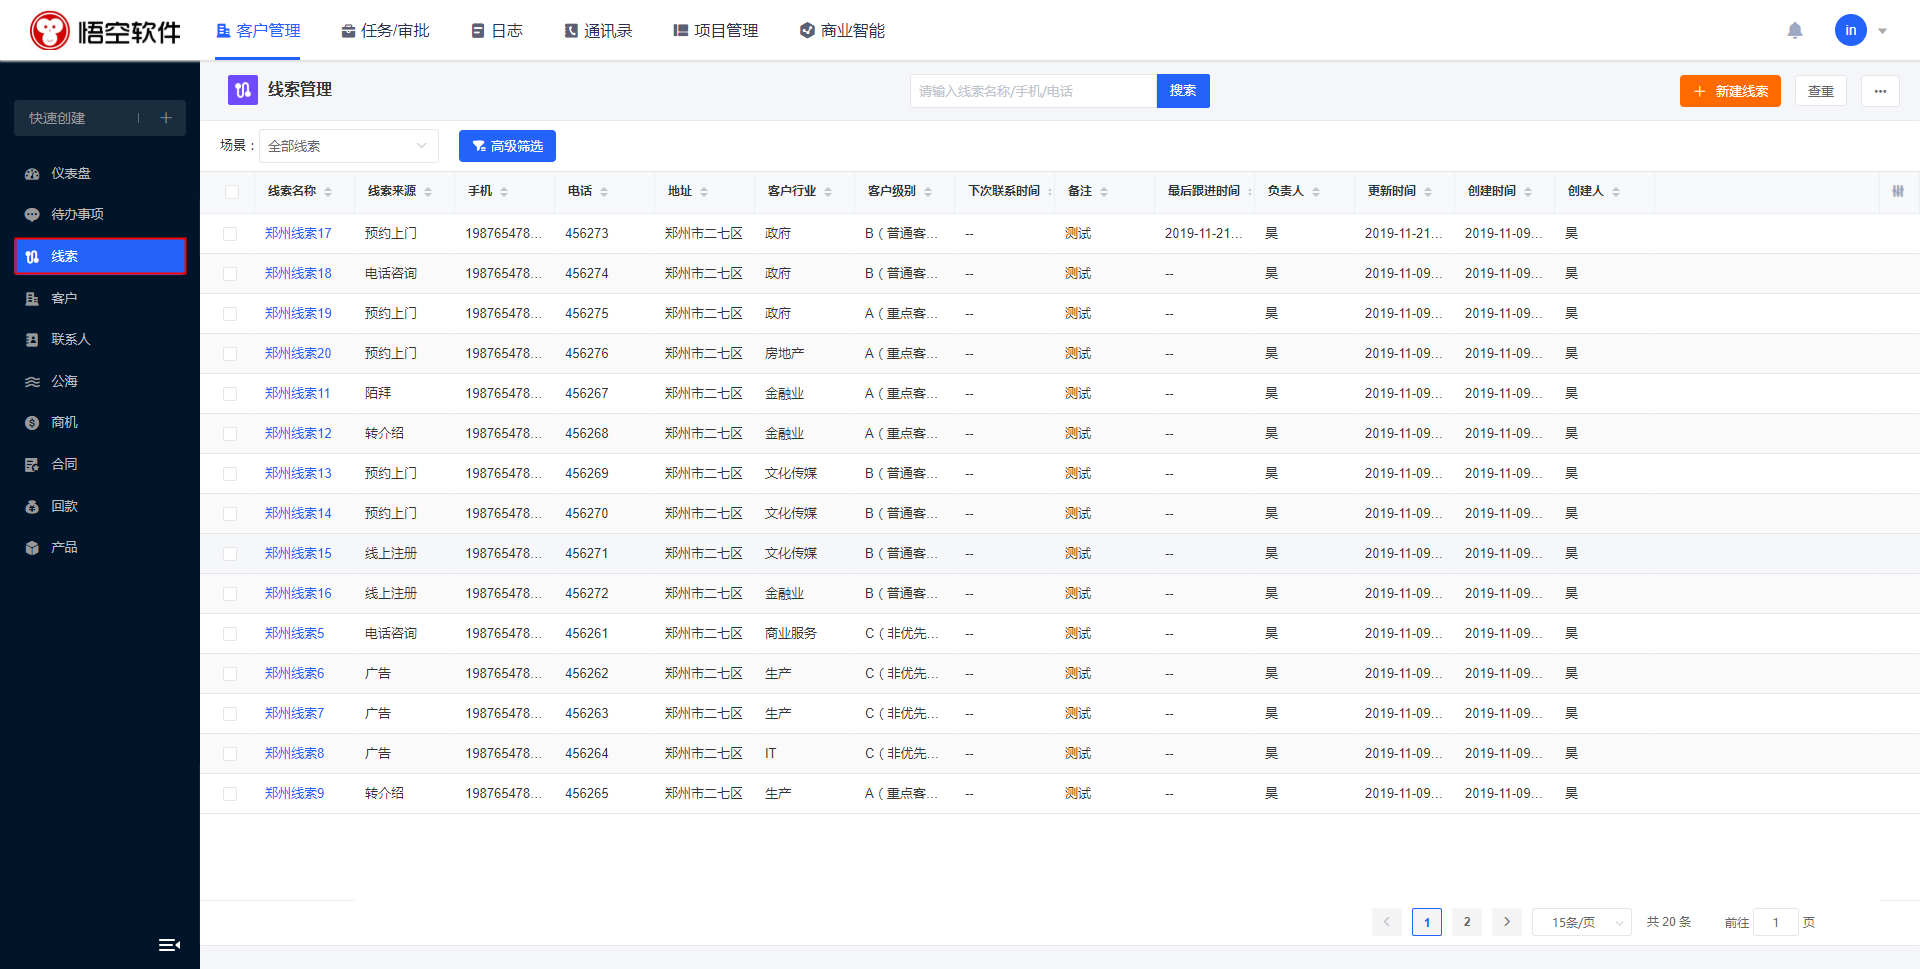Click the notification bell icon

tap(1795, 31)
